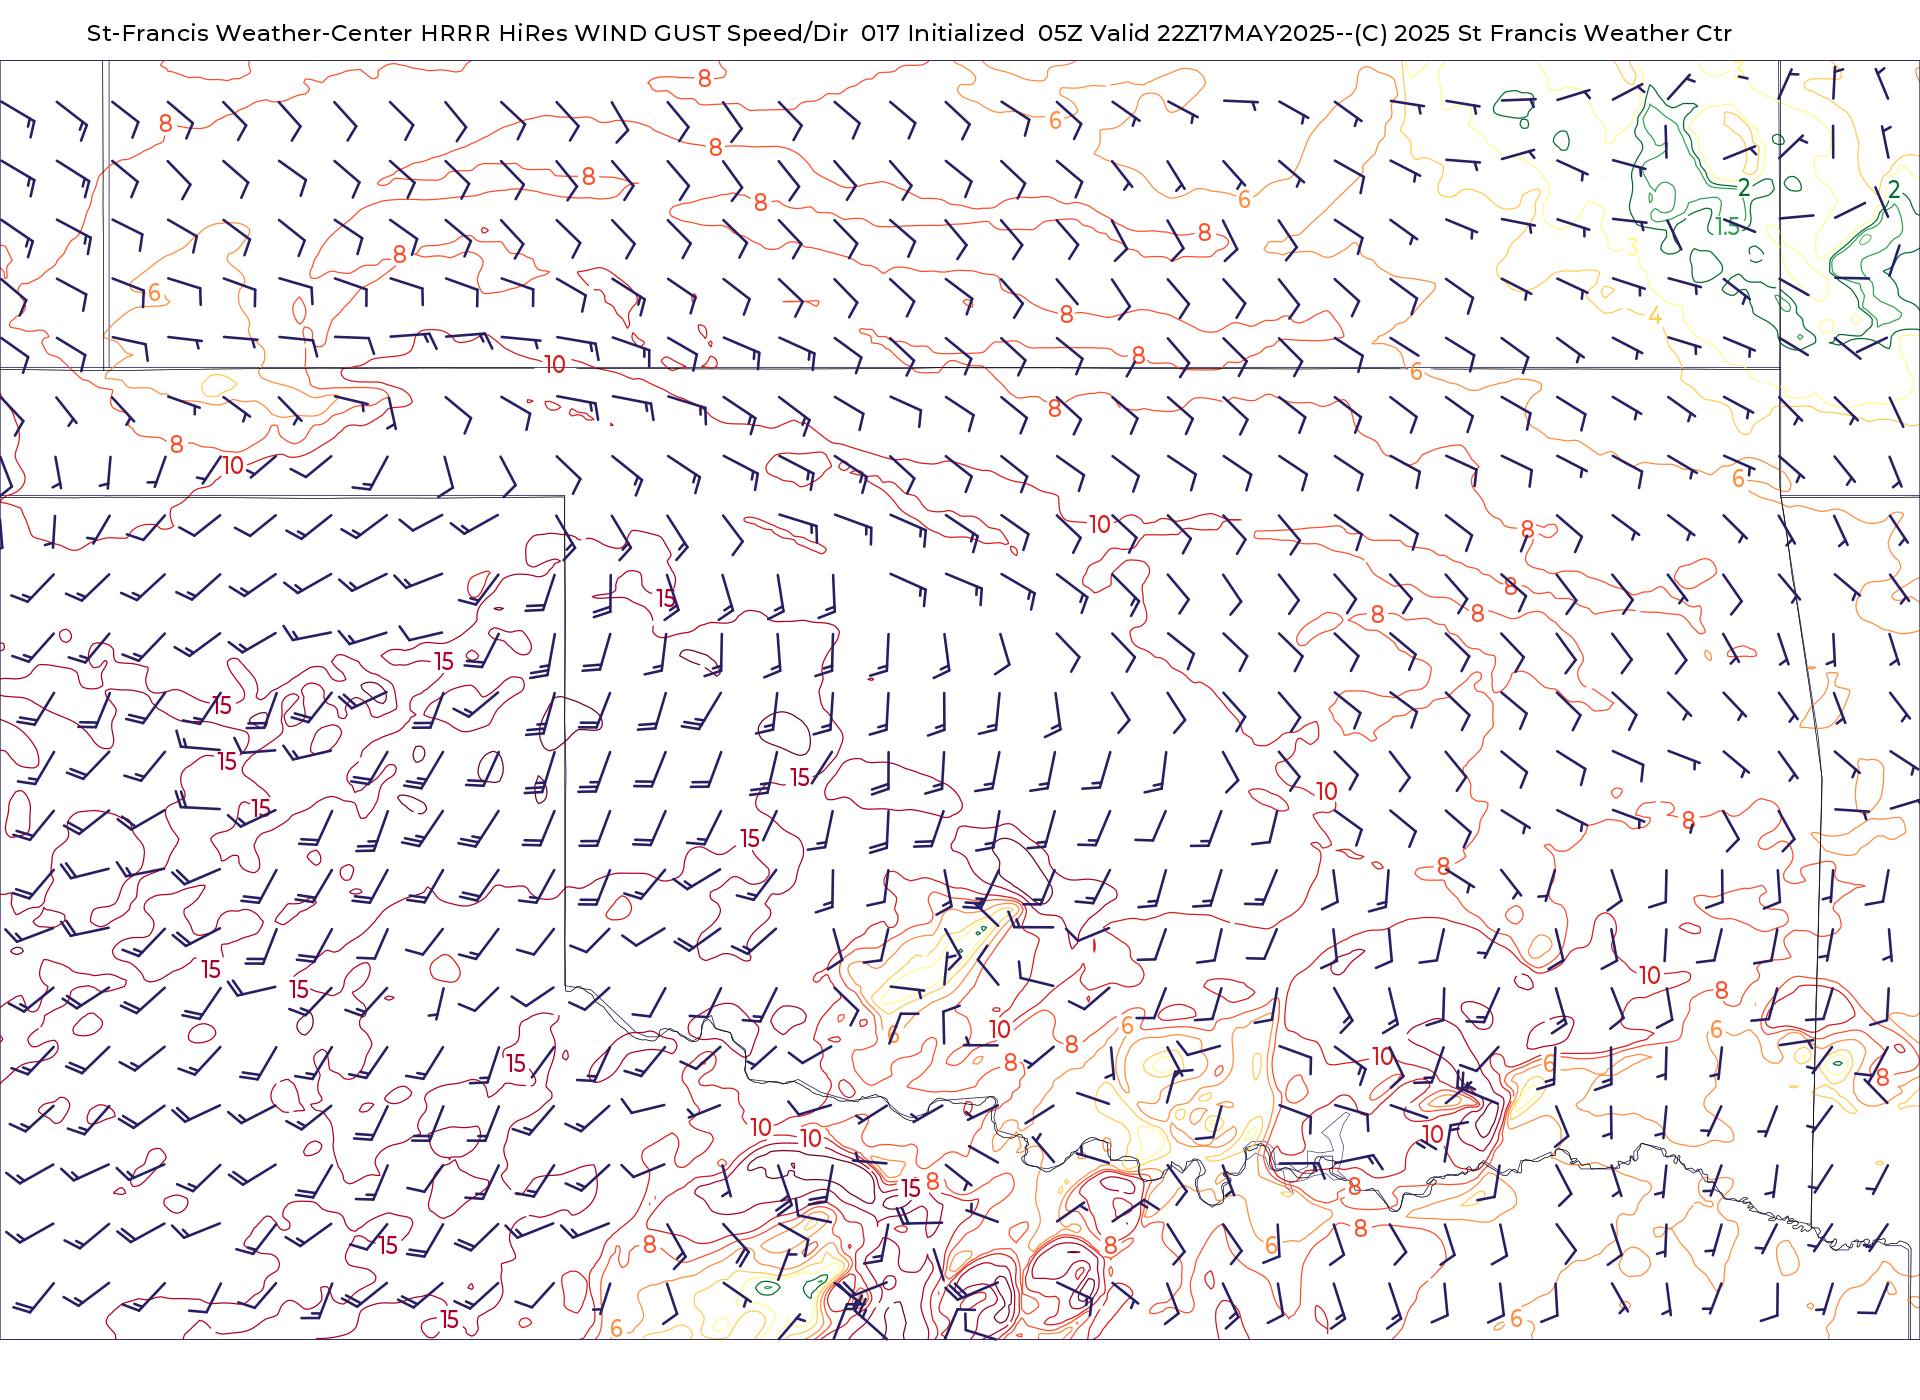
Task: Select the "WIND GUST Speed/Dir" title text
Action: point(712,33)
